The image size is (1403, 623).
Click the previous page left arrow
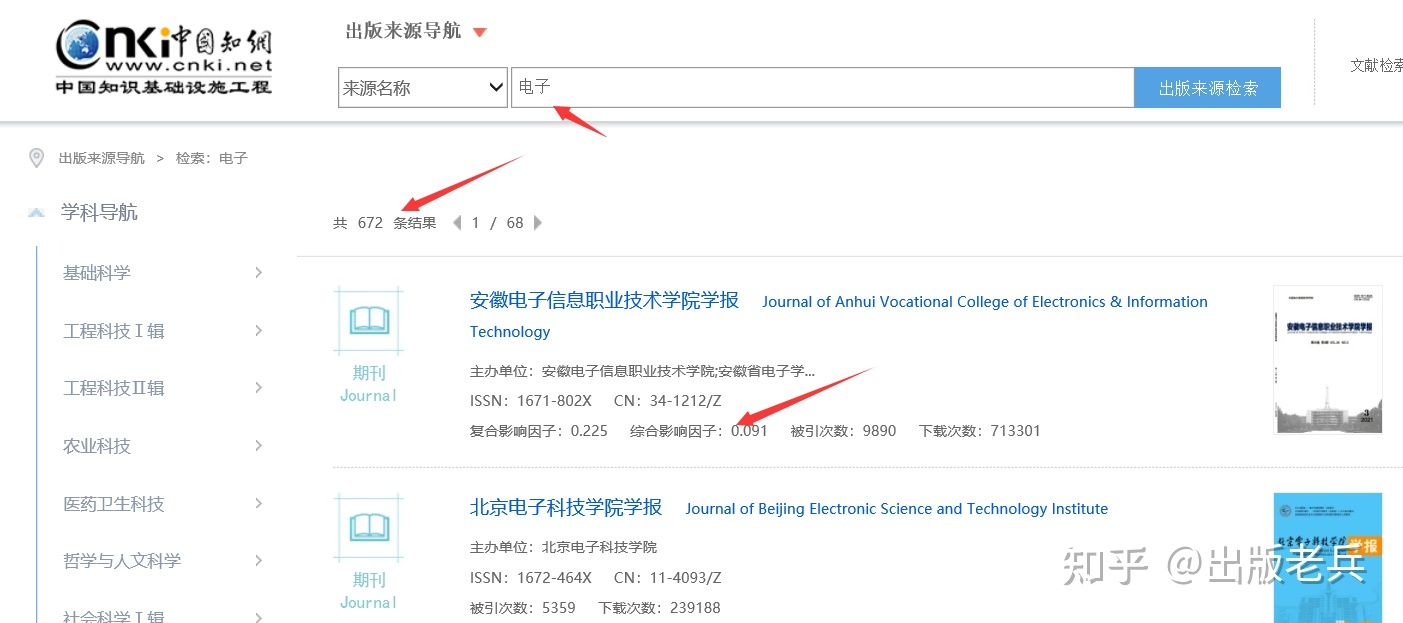(x=456, y=222)
